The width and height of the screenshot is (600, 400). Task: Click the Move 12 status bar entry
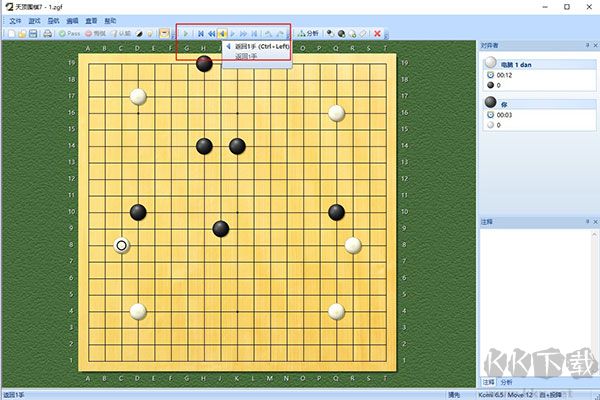[x=520, y=395]
